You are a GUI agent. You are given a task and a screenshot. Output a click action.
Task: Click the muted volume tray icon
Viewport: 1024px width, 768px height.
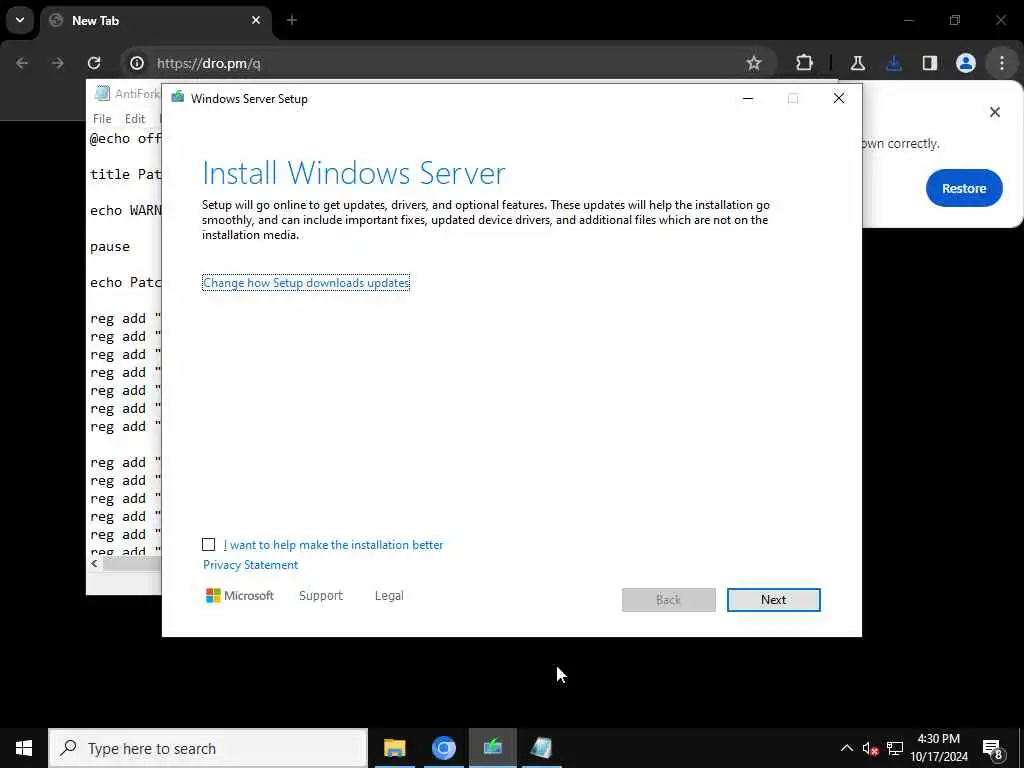pos(870,748)
